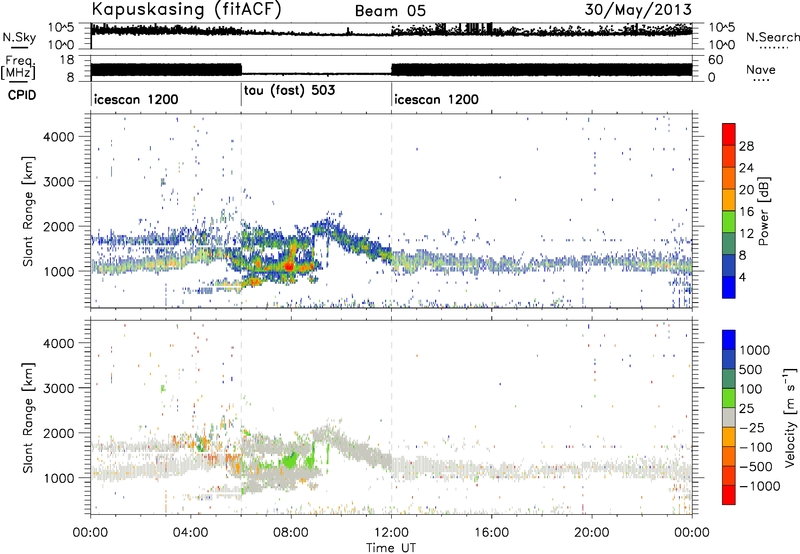Click the red high-power backscatter patch near 08:00
This screenshot has width=800, height=554.
(x=290, y=265)
